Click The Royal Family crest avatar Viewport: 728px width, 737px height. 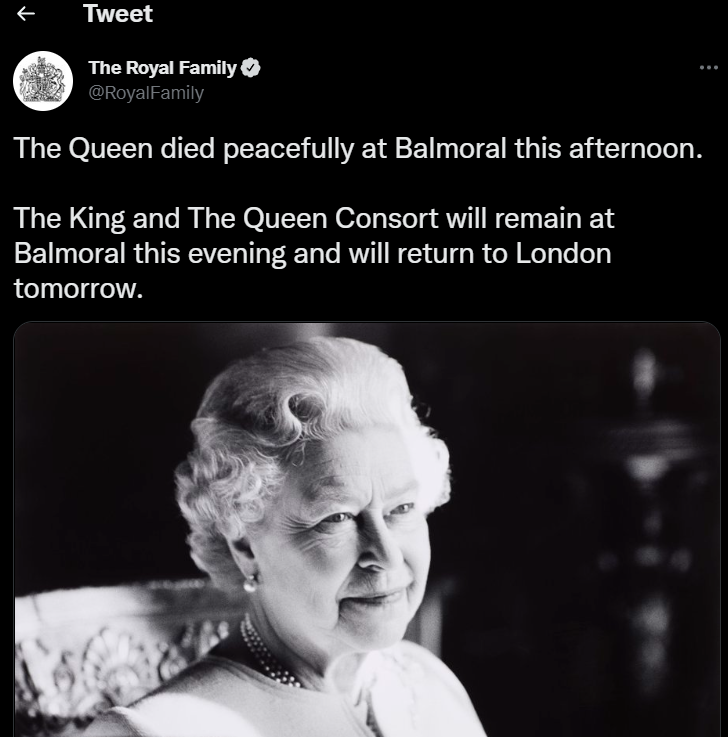point(43,80)
